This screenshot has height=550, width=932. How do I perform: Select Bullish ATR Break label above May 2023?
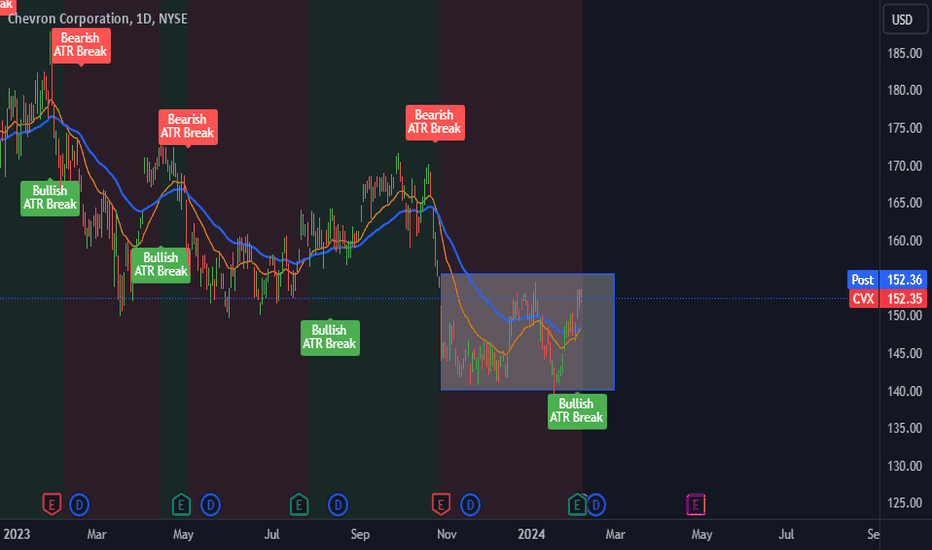(160, 265)
